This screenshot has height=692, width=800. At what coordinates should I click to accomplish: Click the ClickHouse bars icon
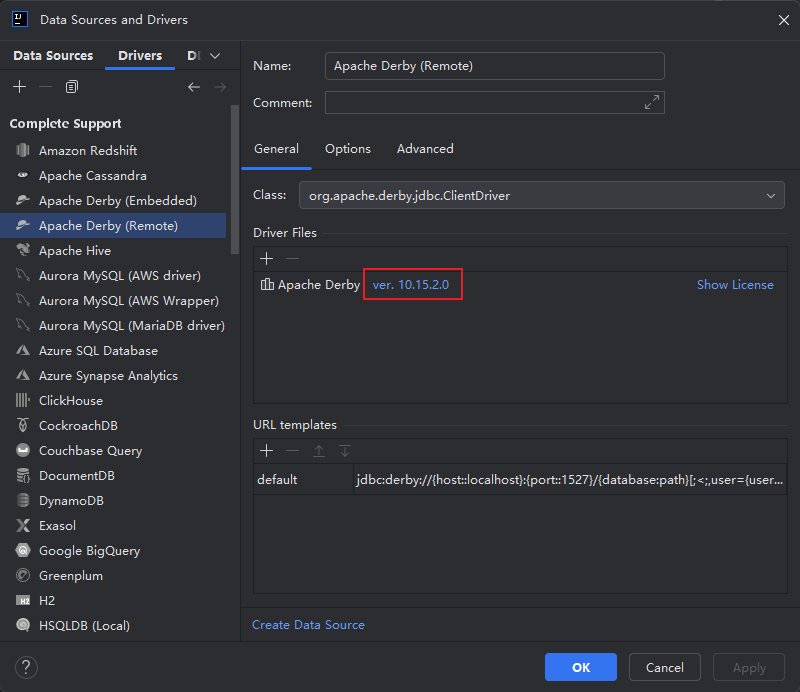point(23,400)
